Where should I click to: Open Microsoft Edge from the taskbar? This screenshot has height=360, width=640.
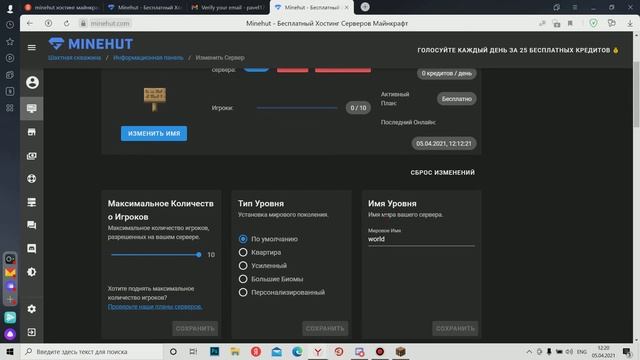297,351
